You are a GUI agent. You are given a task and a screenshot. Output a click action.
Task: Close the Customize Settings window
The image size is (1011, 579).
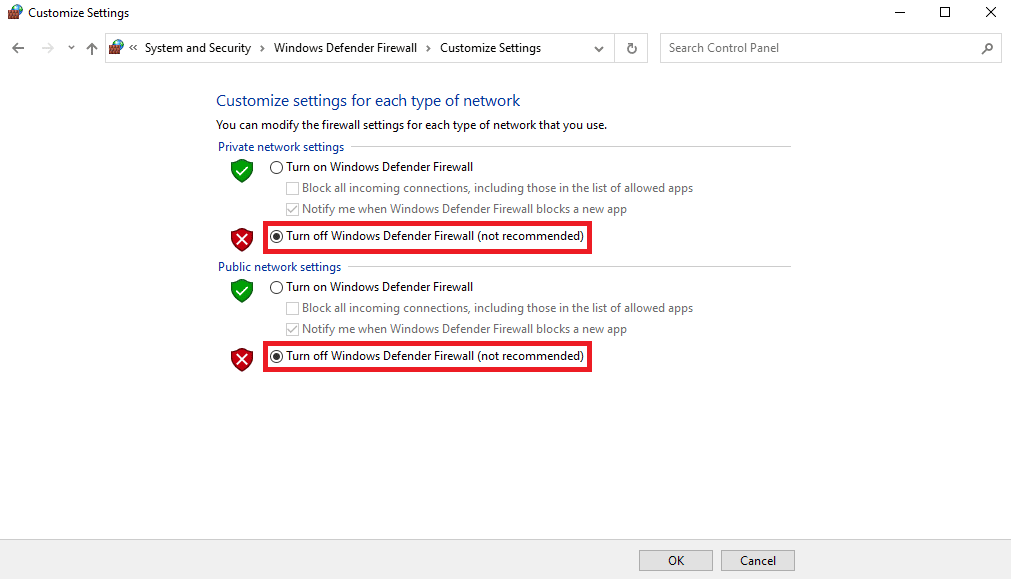point(990,12)
